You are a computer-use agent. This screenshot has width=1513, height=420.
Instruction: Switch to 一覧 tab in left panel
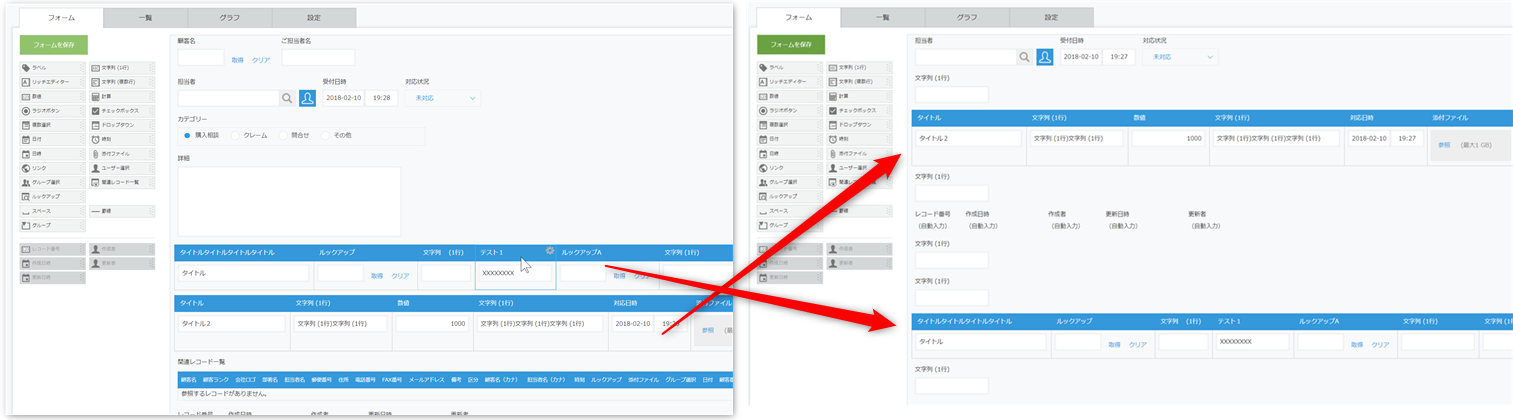145,17
